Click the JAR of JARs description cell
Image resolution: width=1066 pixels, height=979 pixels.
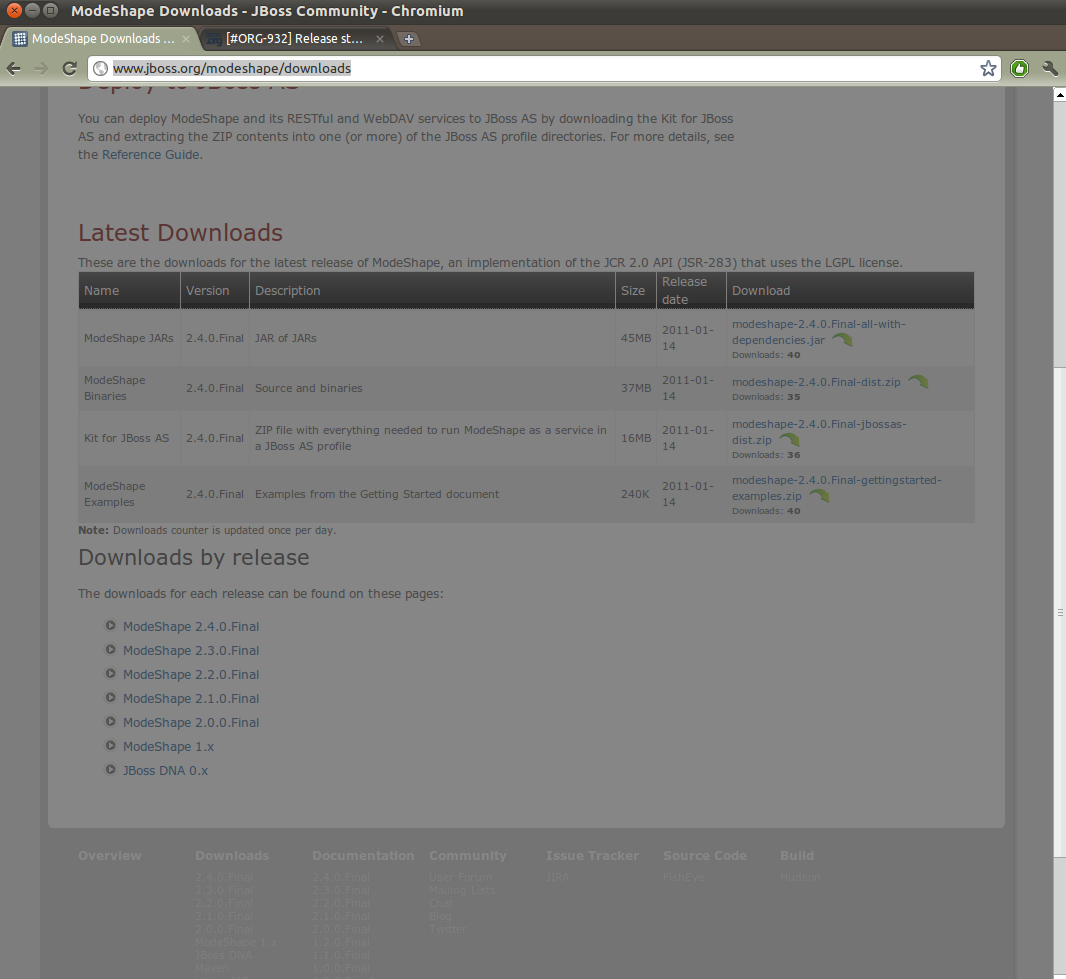click(432, 338)
